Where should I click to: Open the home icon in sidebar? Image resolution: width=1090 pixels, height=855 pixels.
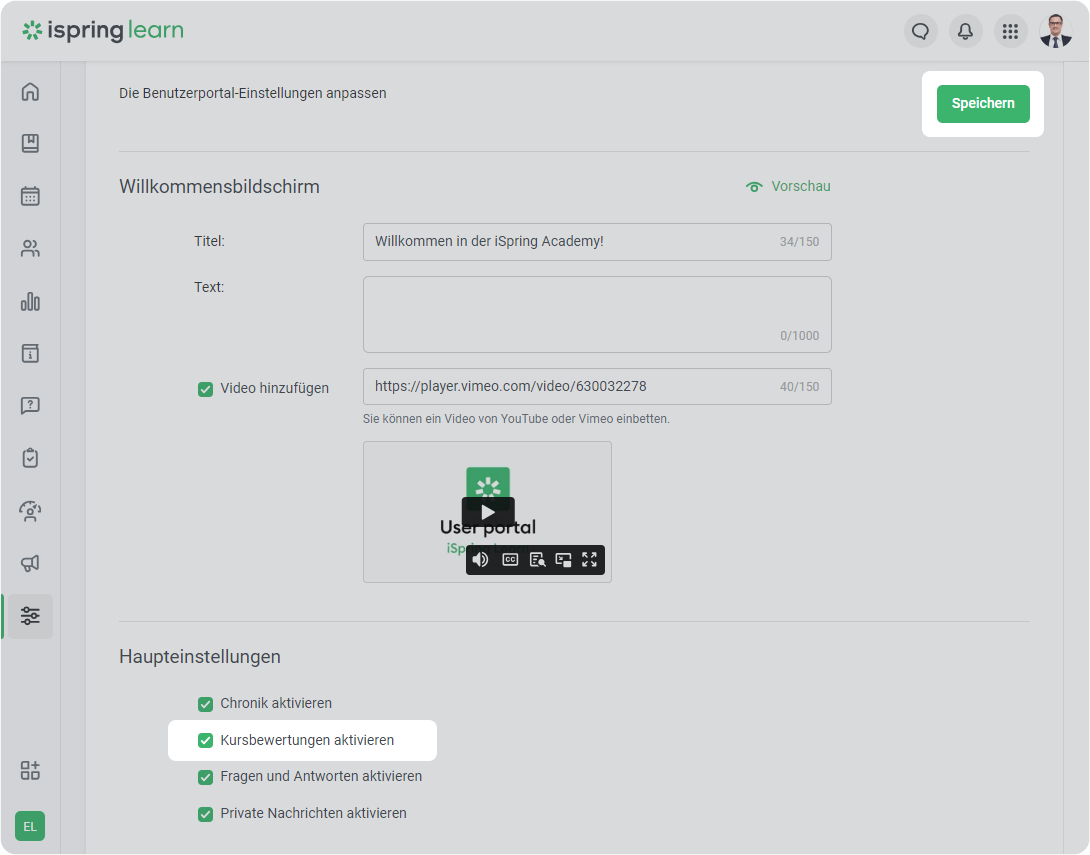30,92
